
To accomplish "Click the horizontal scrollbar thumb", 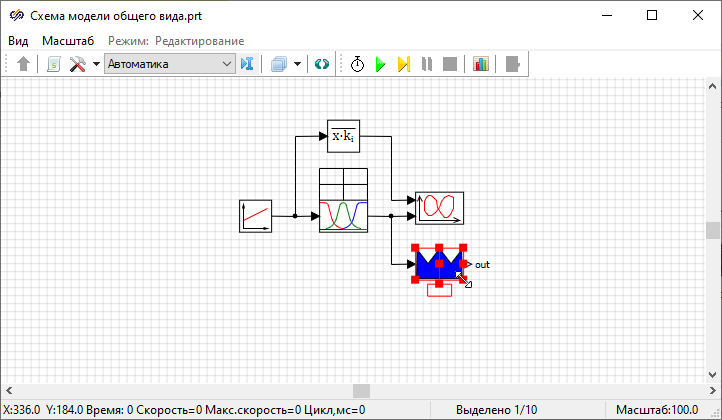I will click(x=361, y=390).
